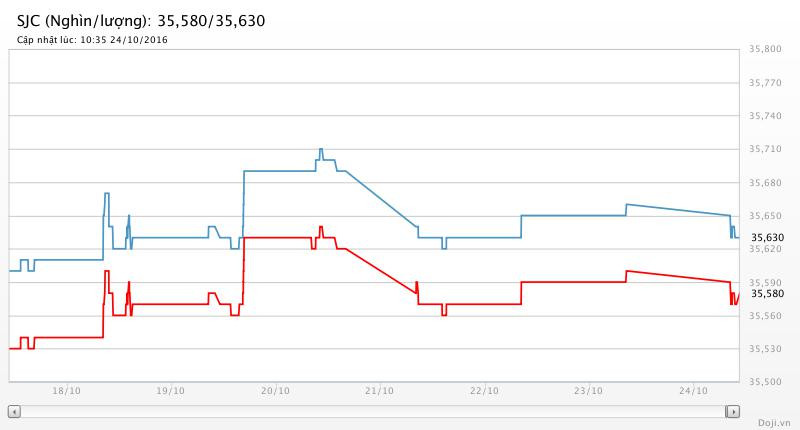Click the 18/10 date axis label

point(66,391)
